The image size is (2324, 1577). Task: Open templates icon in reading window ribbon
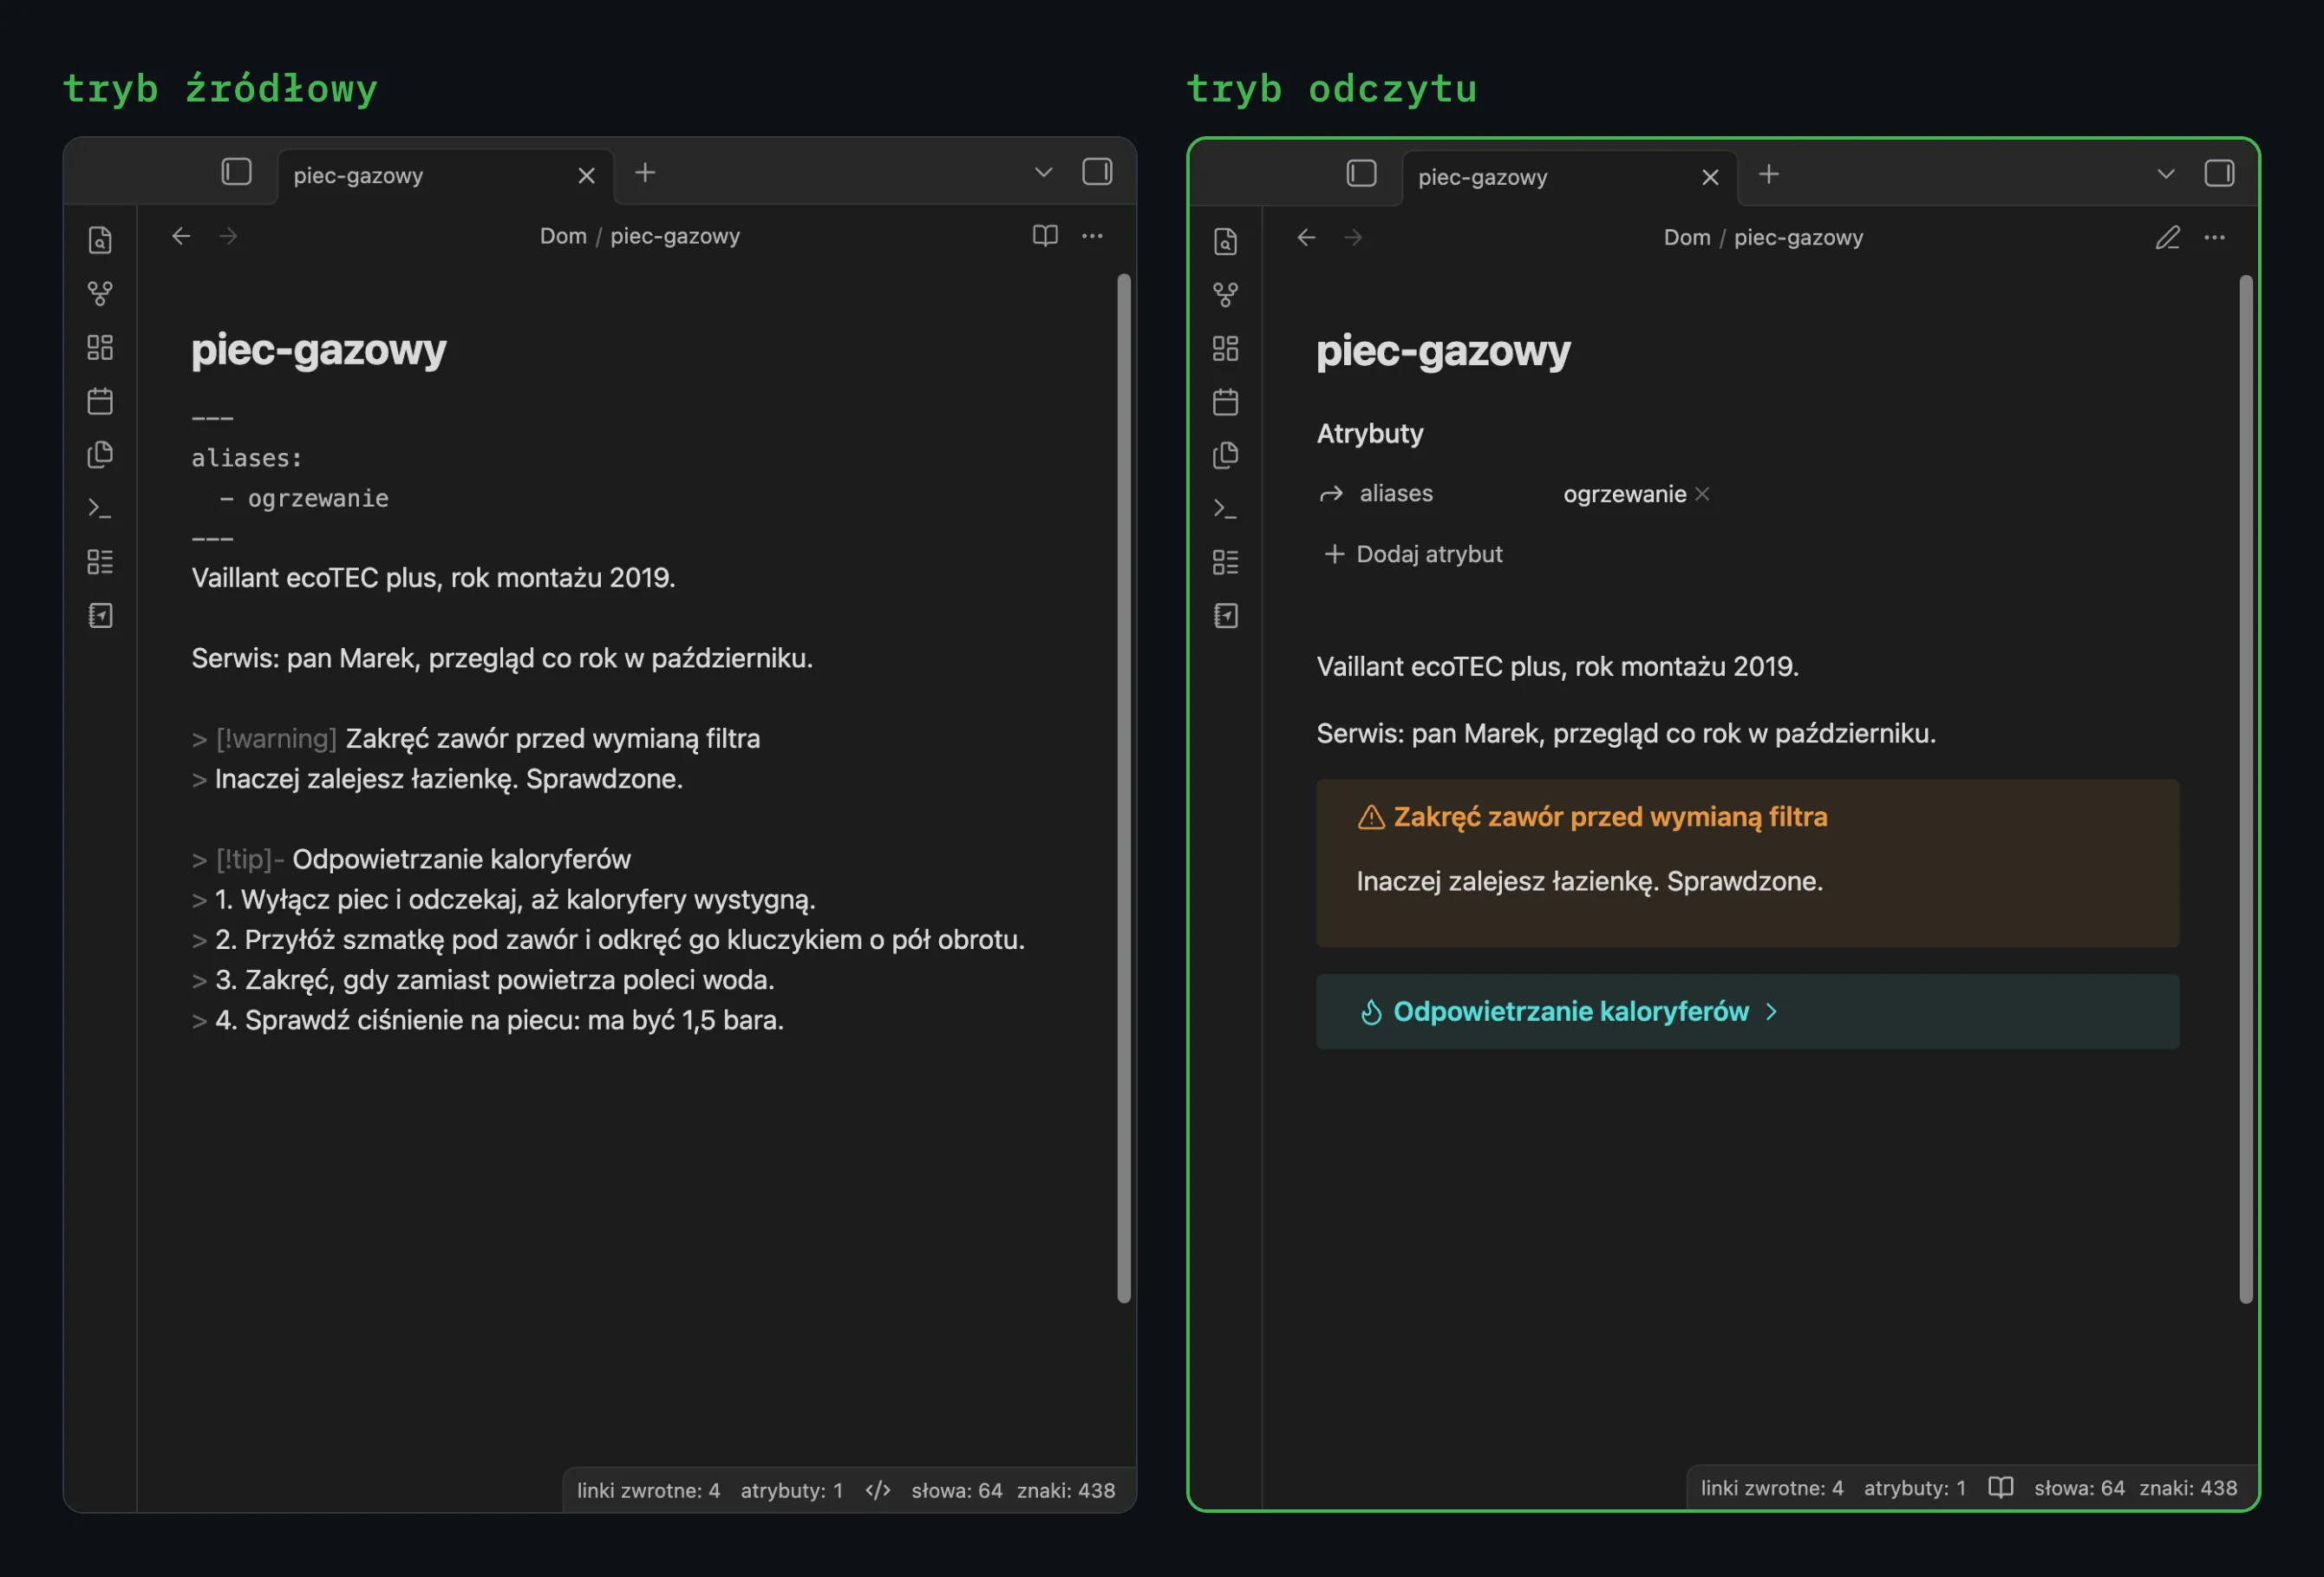(x=1225, y=455)
